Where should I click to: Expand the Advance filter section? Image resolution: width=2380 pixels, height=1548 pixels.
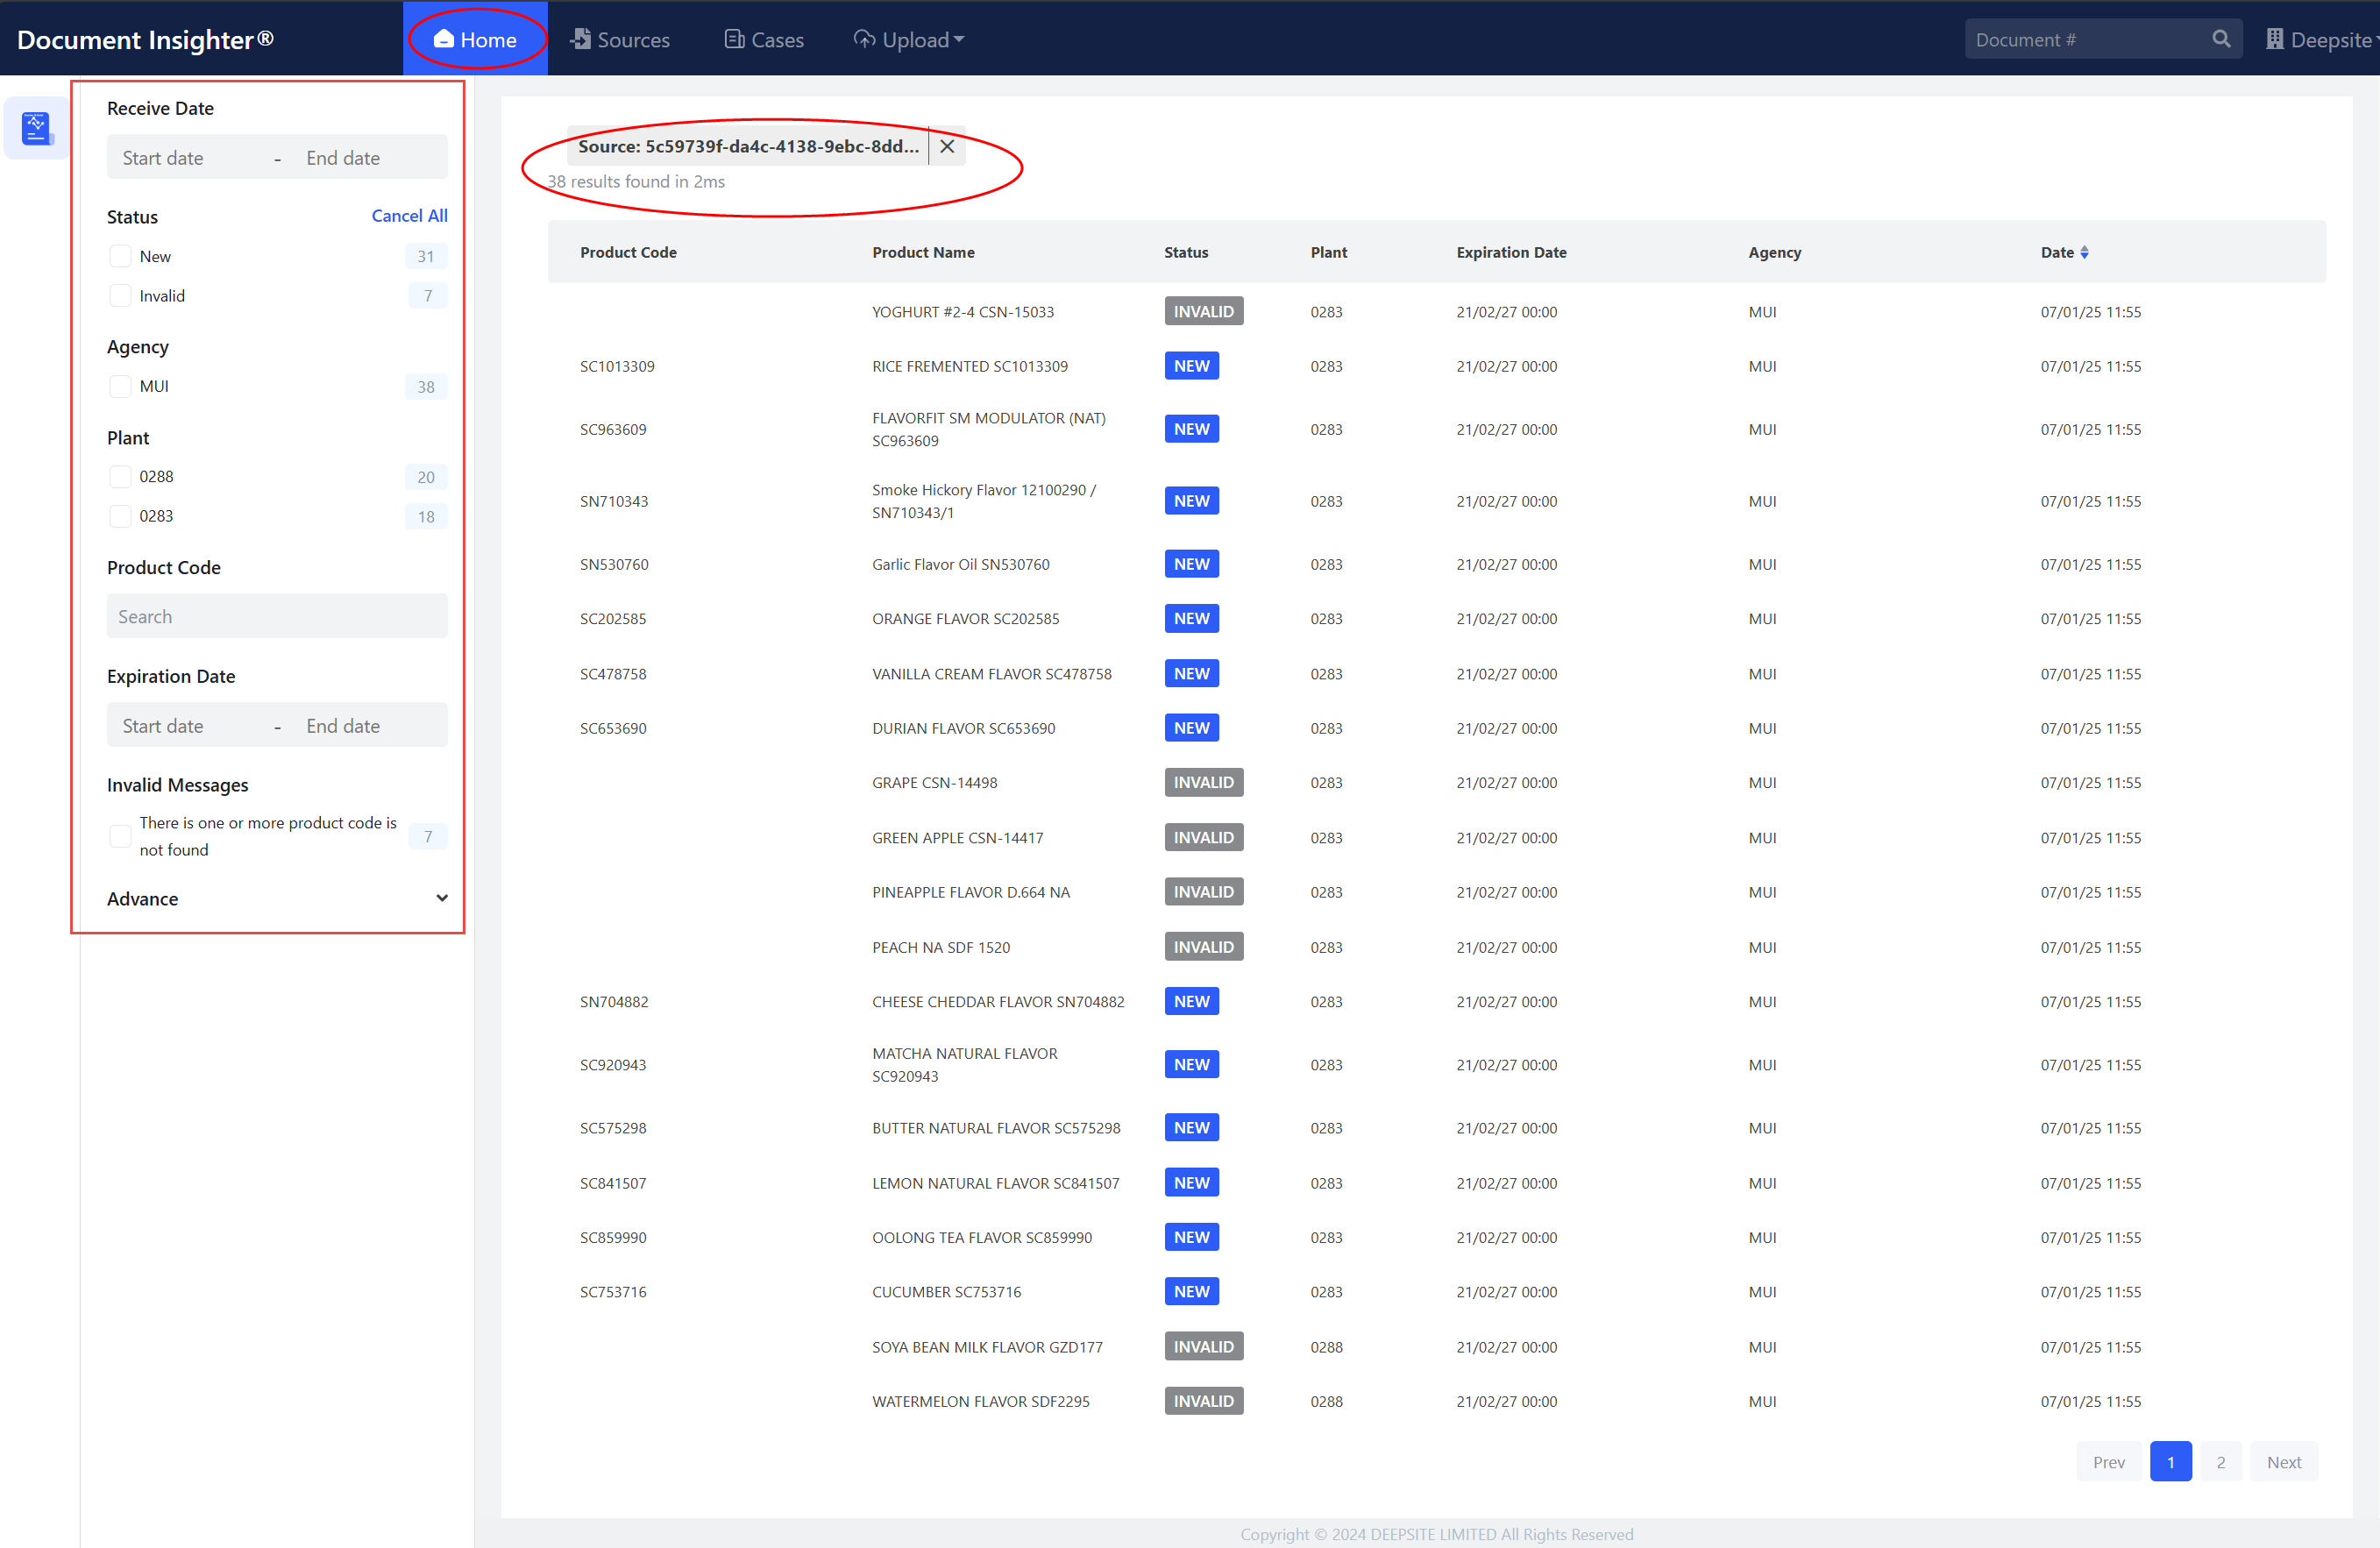(441, 898)
